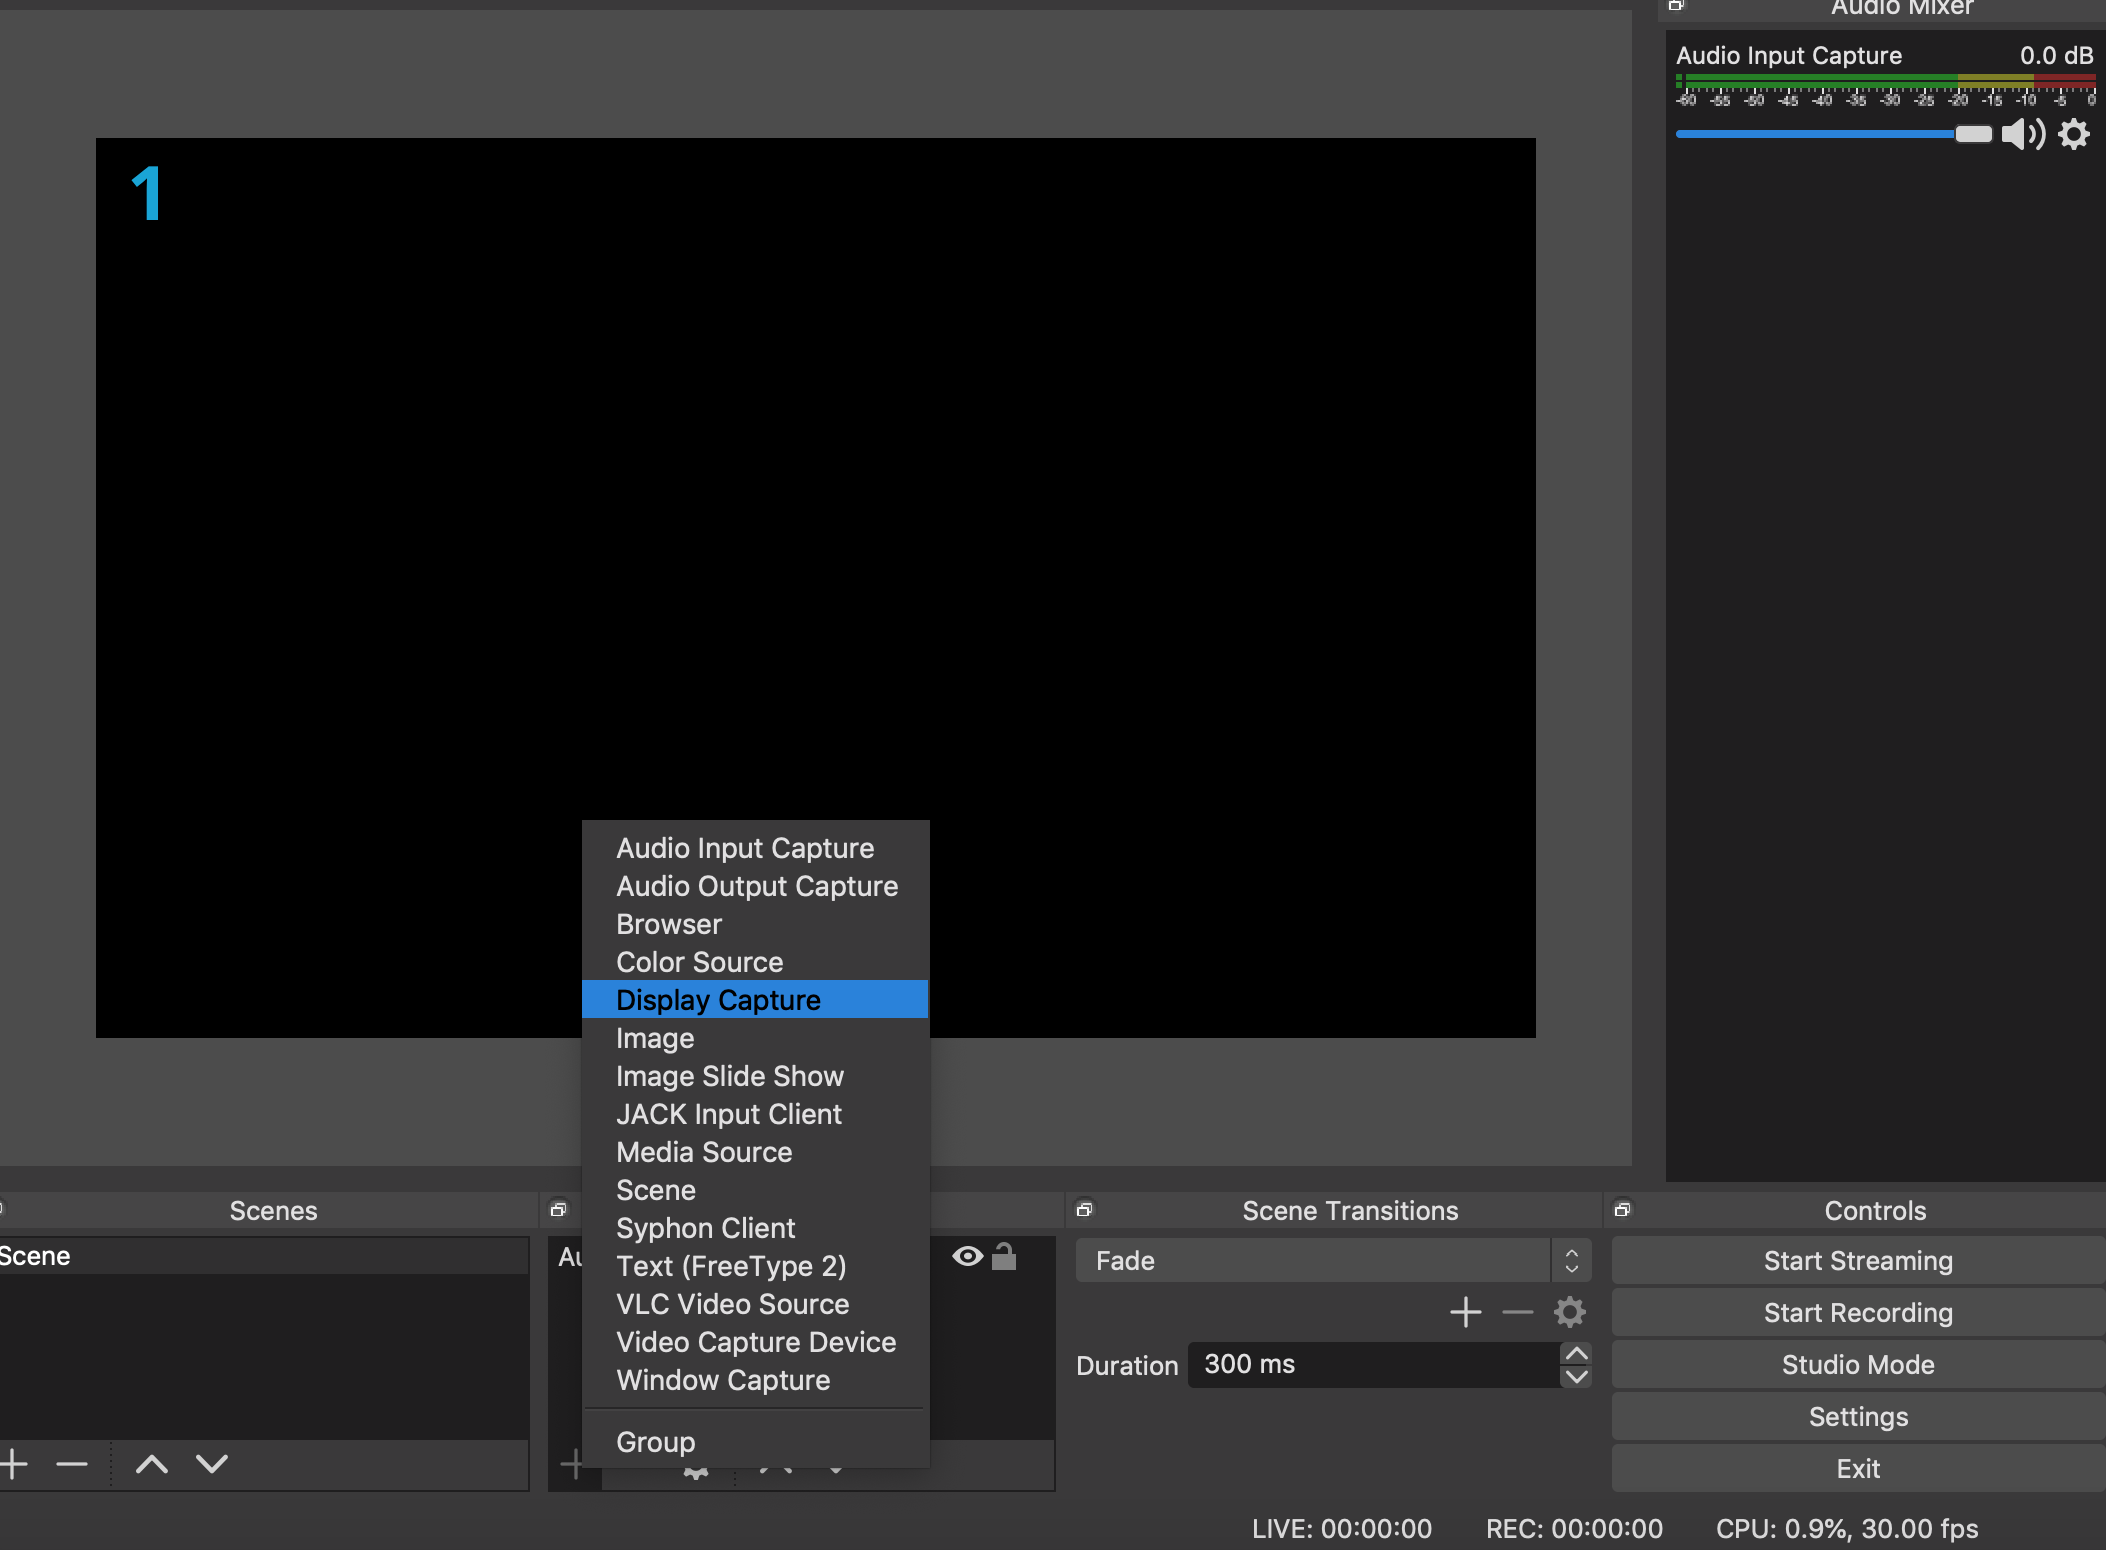Add a new scene with plus icon
The image size is (2106, 1550).
[x=14, y=1464]
